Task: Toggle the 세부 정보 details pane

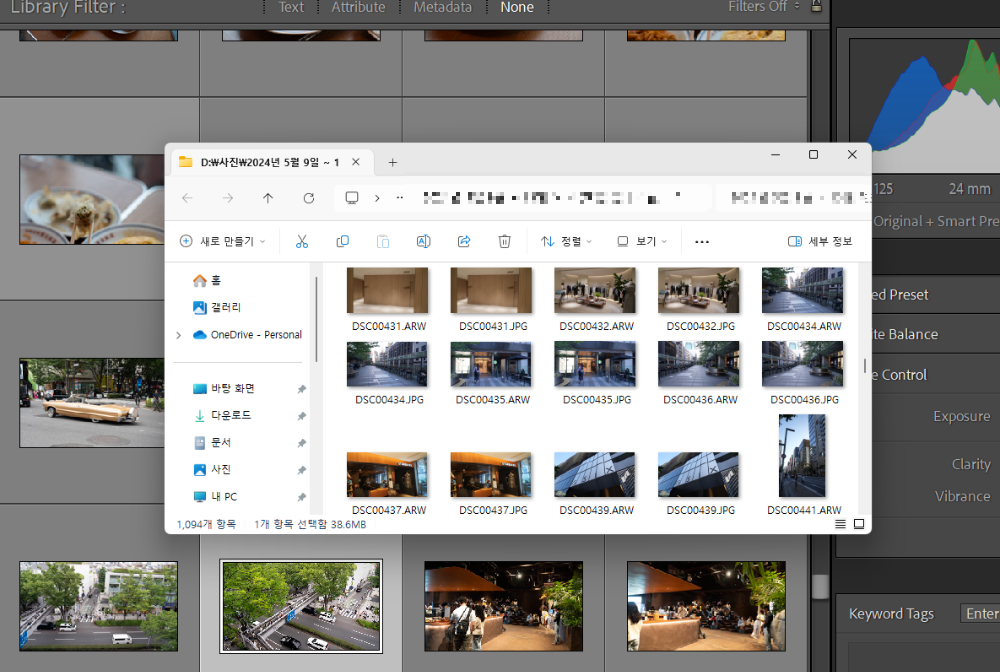Action: coord(820,241)
